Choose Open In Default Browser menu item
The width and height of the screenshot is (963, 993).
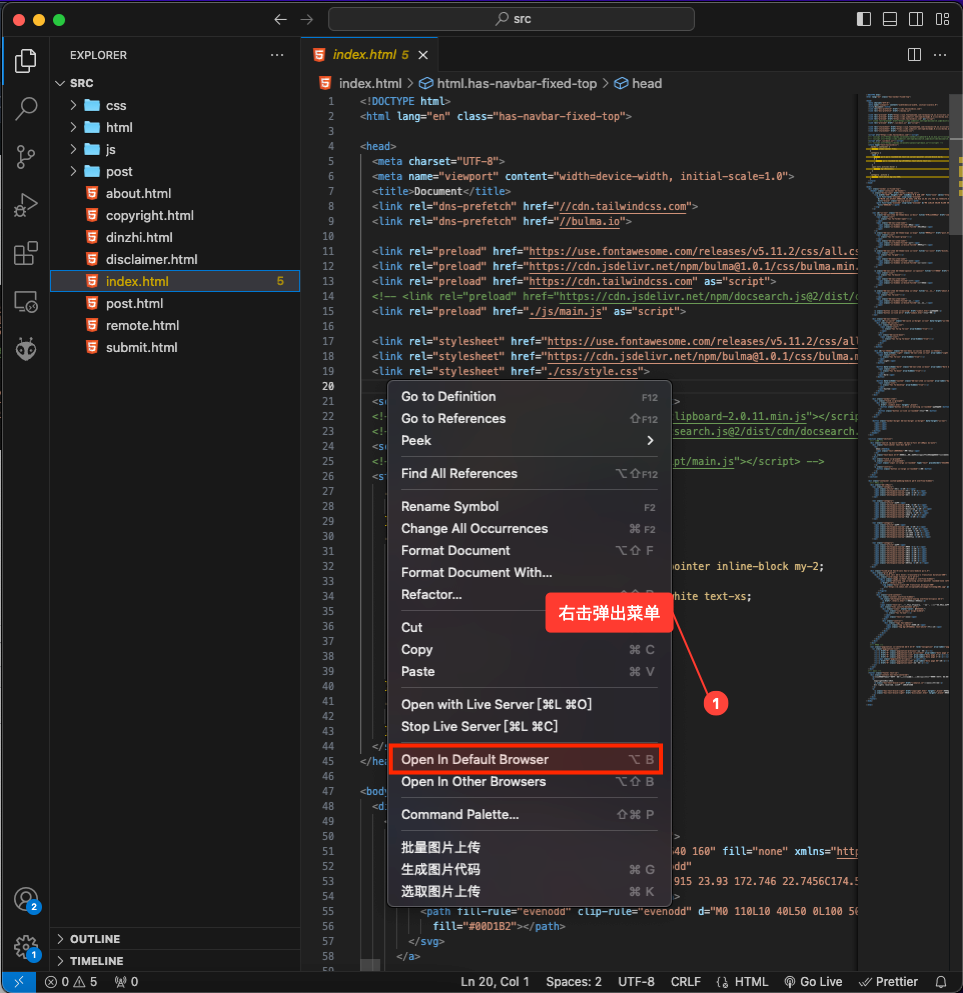[x=474, y=760]
